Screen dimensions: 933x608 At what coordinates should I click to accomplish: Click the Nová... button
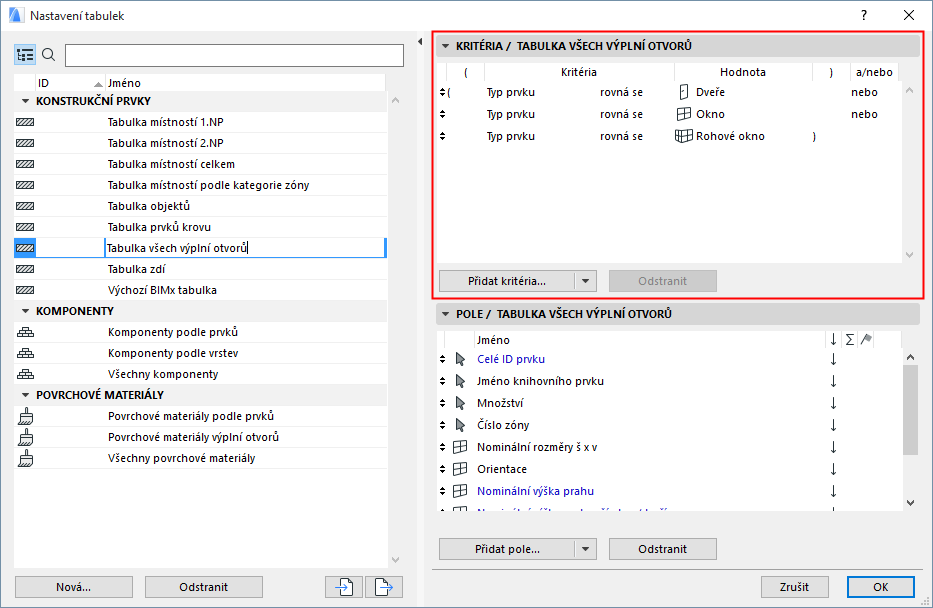click(74, 587)
